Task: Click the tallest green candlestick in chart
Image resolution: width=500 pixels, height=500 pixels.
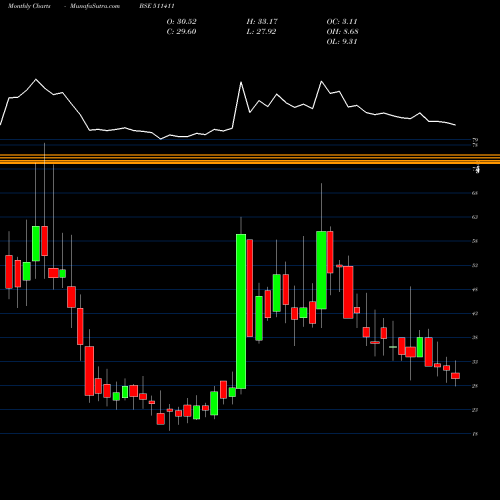Action: (x=241, y=311)
